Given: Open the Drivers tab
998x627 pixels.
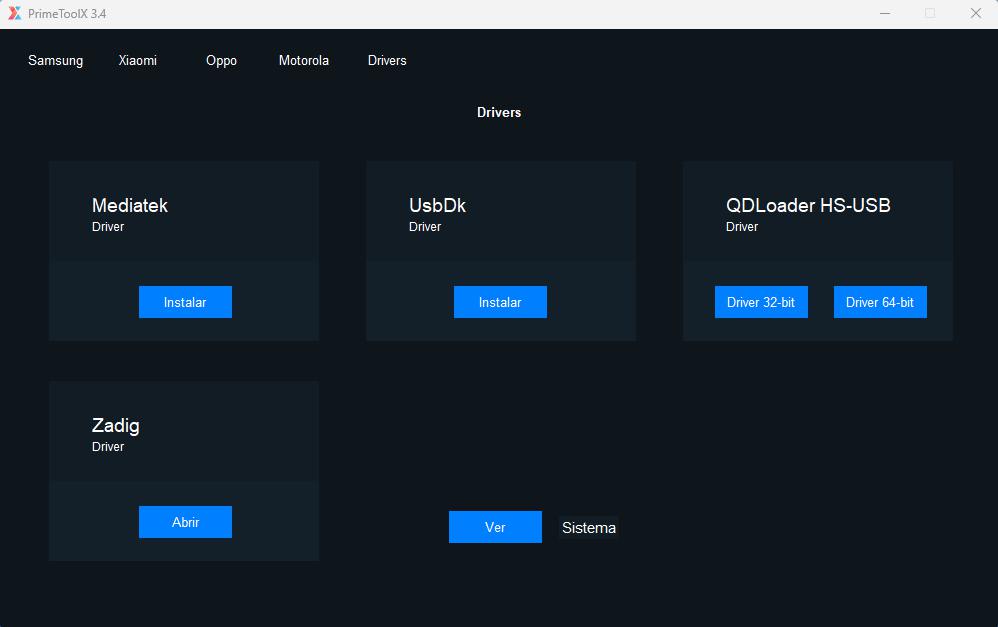Looking at the screenshot, I should point(387,60).
